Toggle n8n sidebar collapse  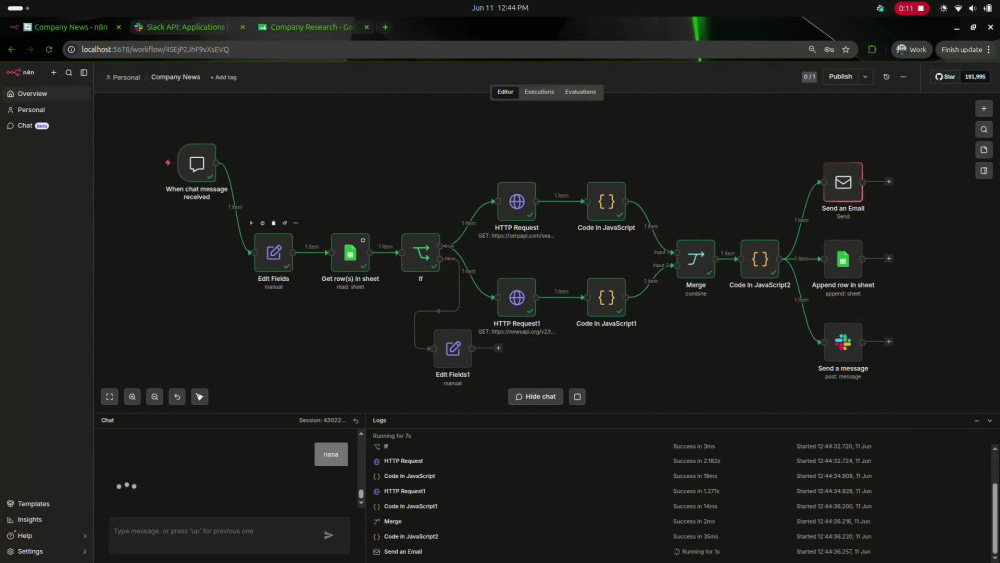tap(84, 73)
